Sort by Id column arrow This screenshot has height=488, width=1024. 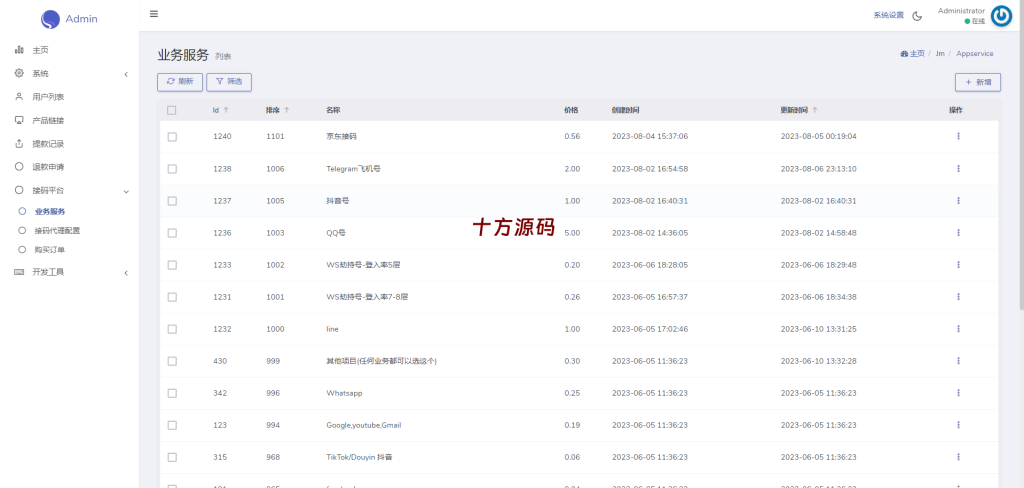(x=226, y=110)
